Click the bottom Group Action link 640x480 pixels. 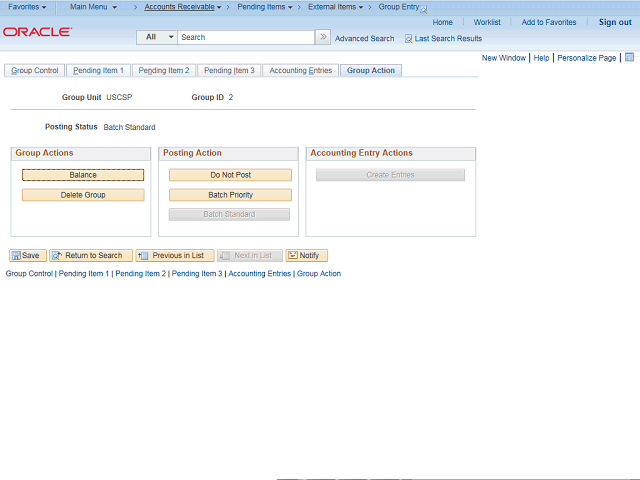point(319,273)
